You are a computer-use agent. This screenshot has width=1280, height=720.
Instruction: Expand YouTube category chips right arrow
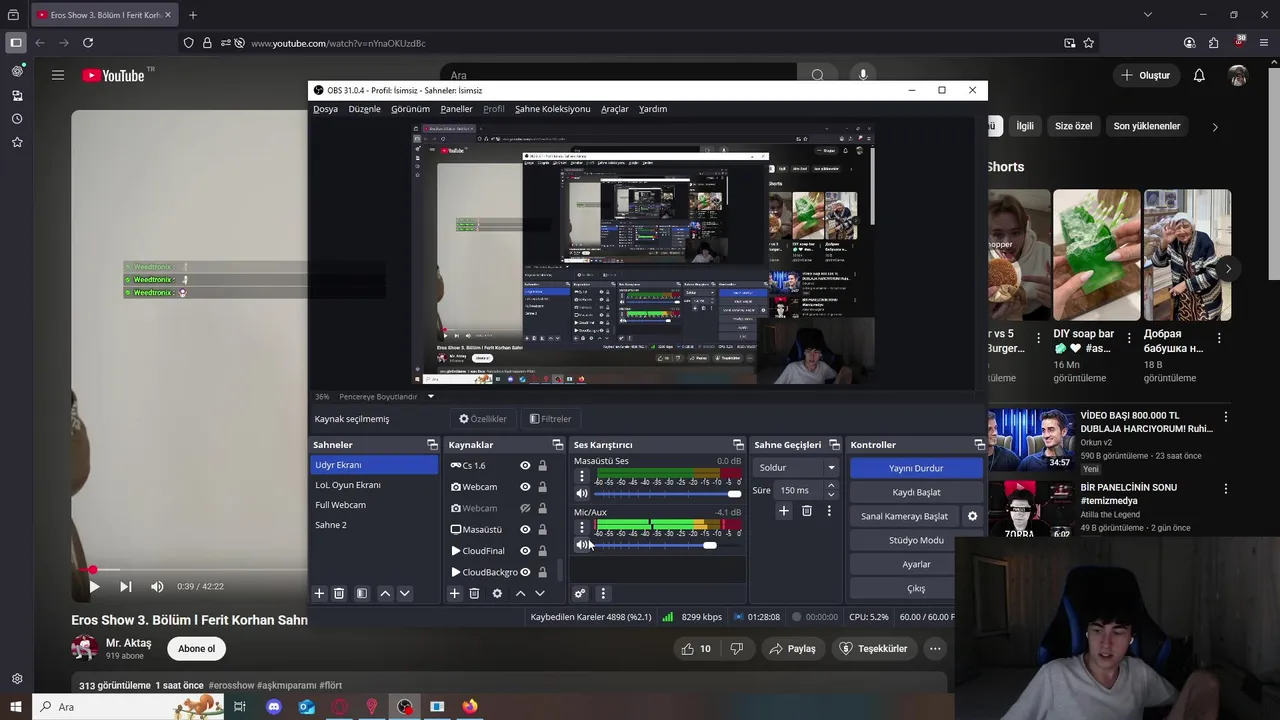pos(1215,127)
